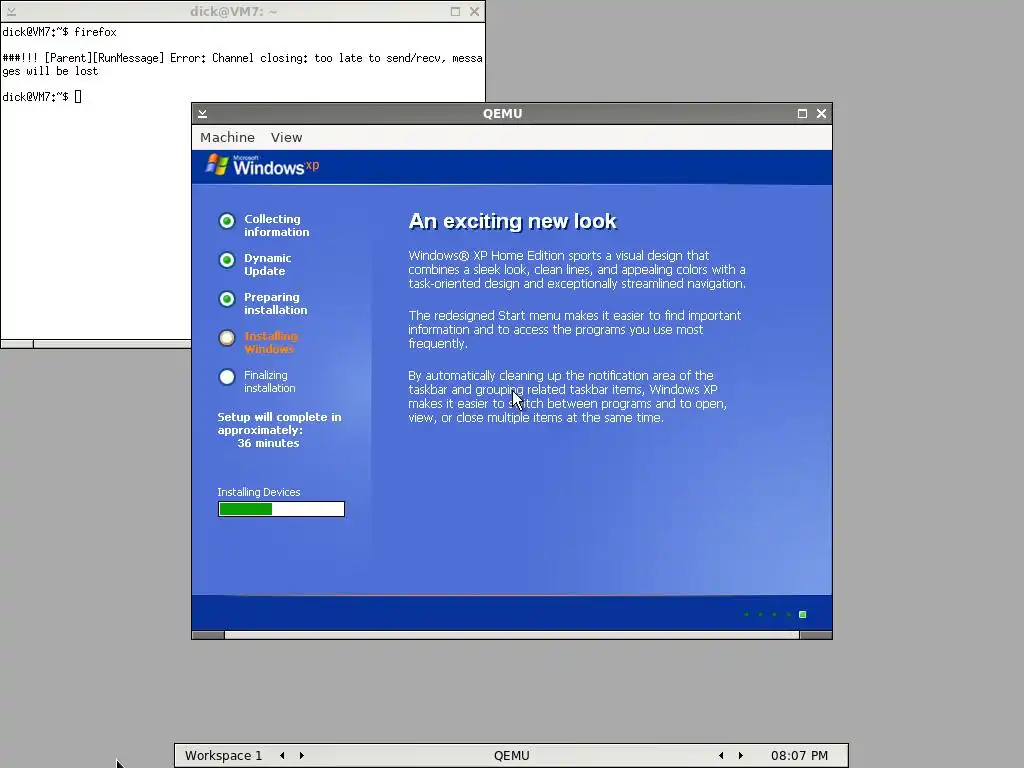1024x768 pixels.
Task: Click the Installing Devices label
Action: pos(259,492)
